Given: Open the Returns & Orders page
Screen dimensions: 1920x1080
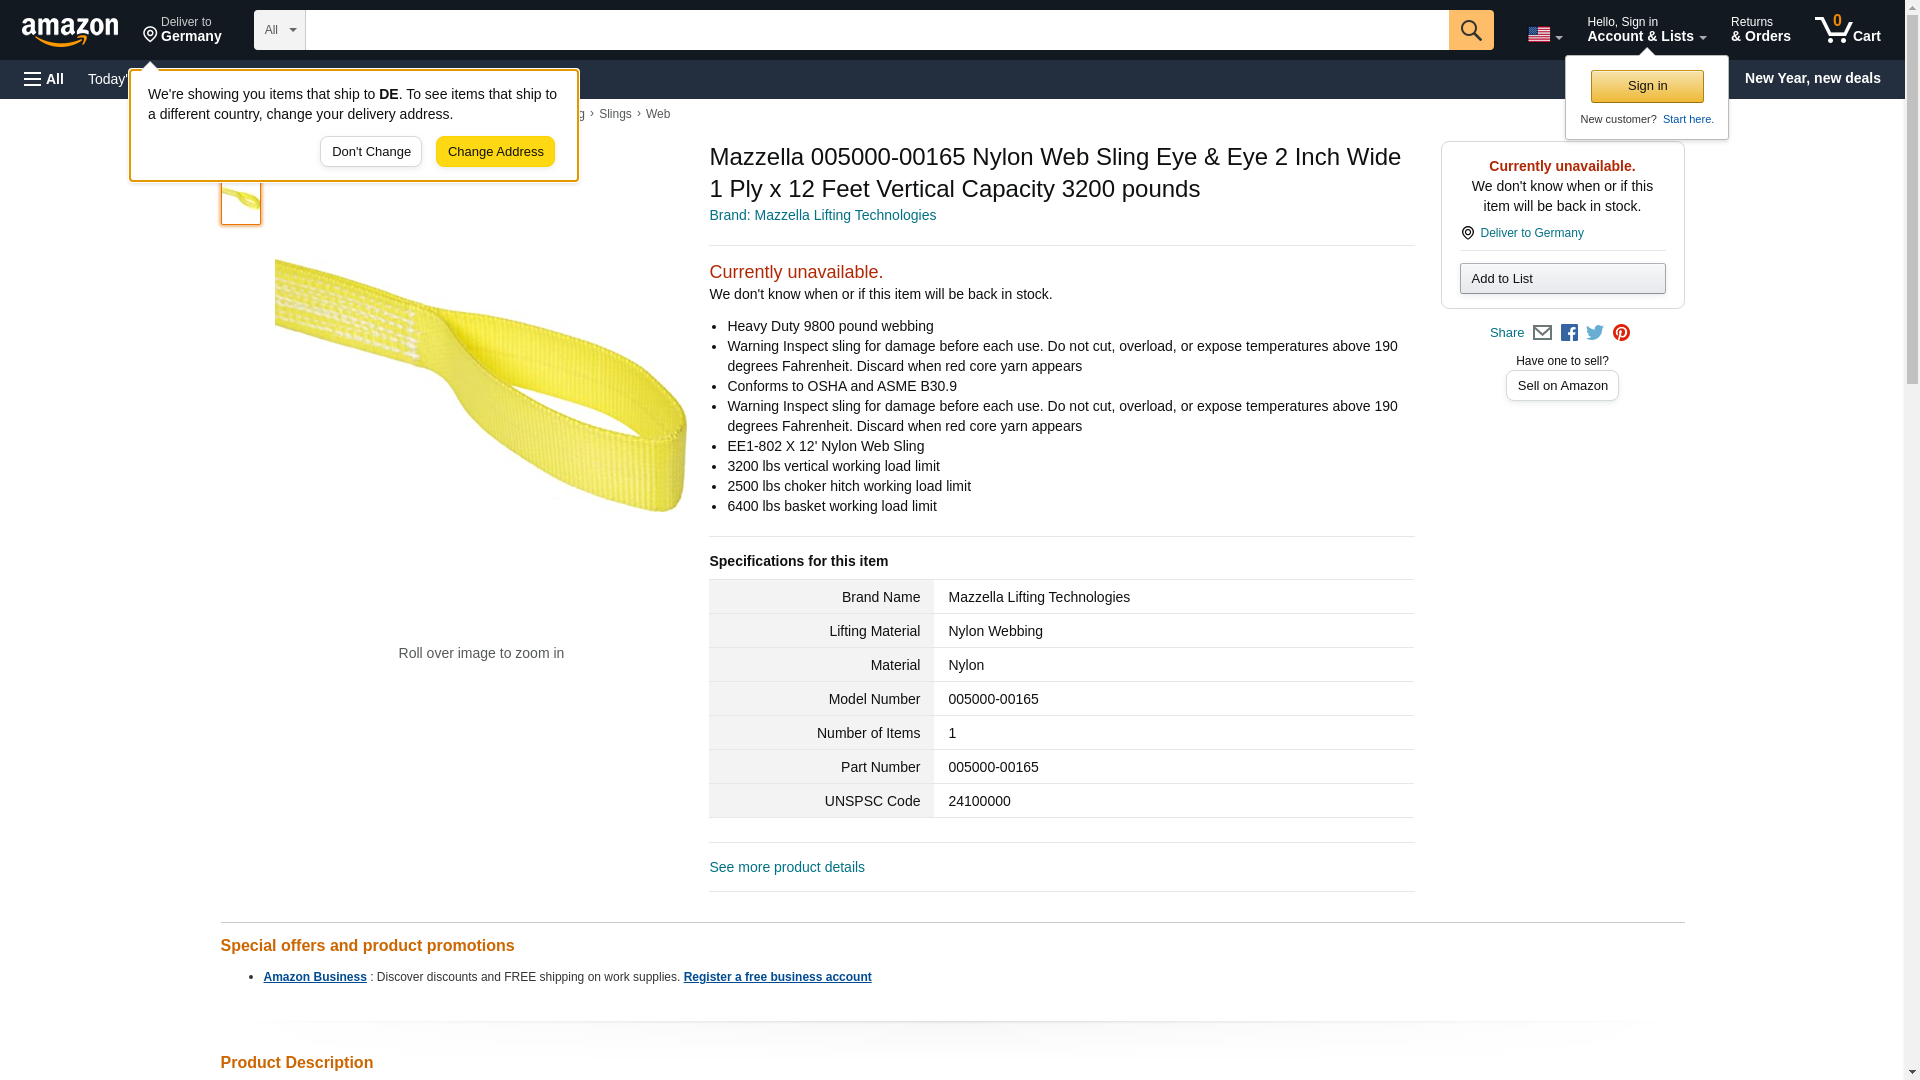Looking at the screenshot, I should [1760, 30].
